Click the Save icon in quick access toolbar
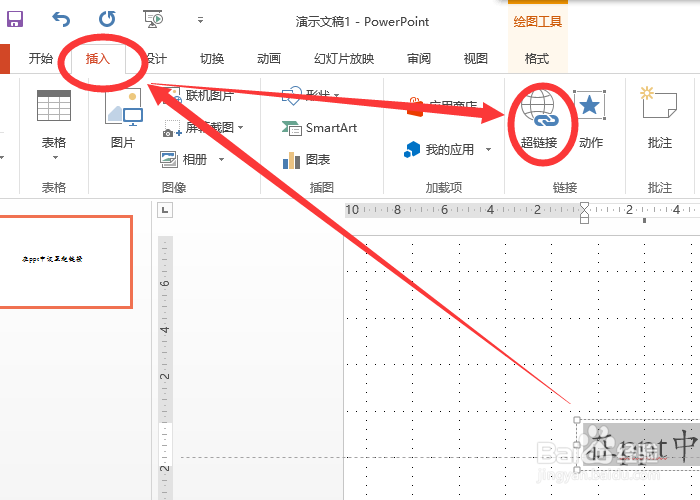The height and width of the screenshot is (500, 700). [x=14, y=19]
